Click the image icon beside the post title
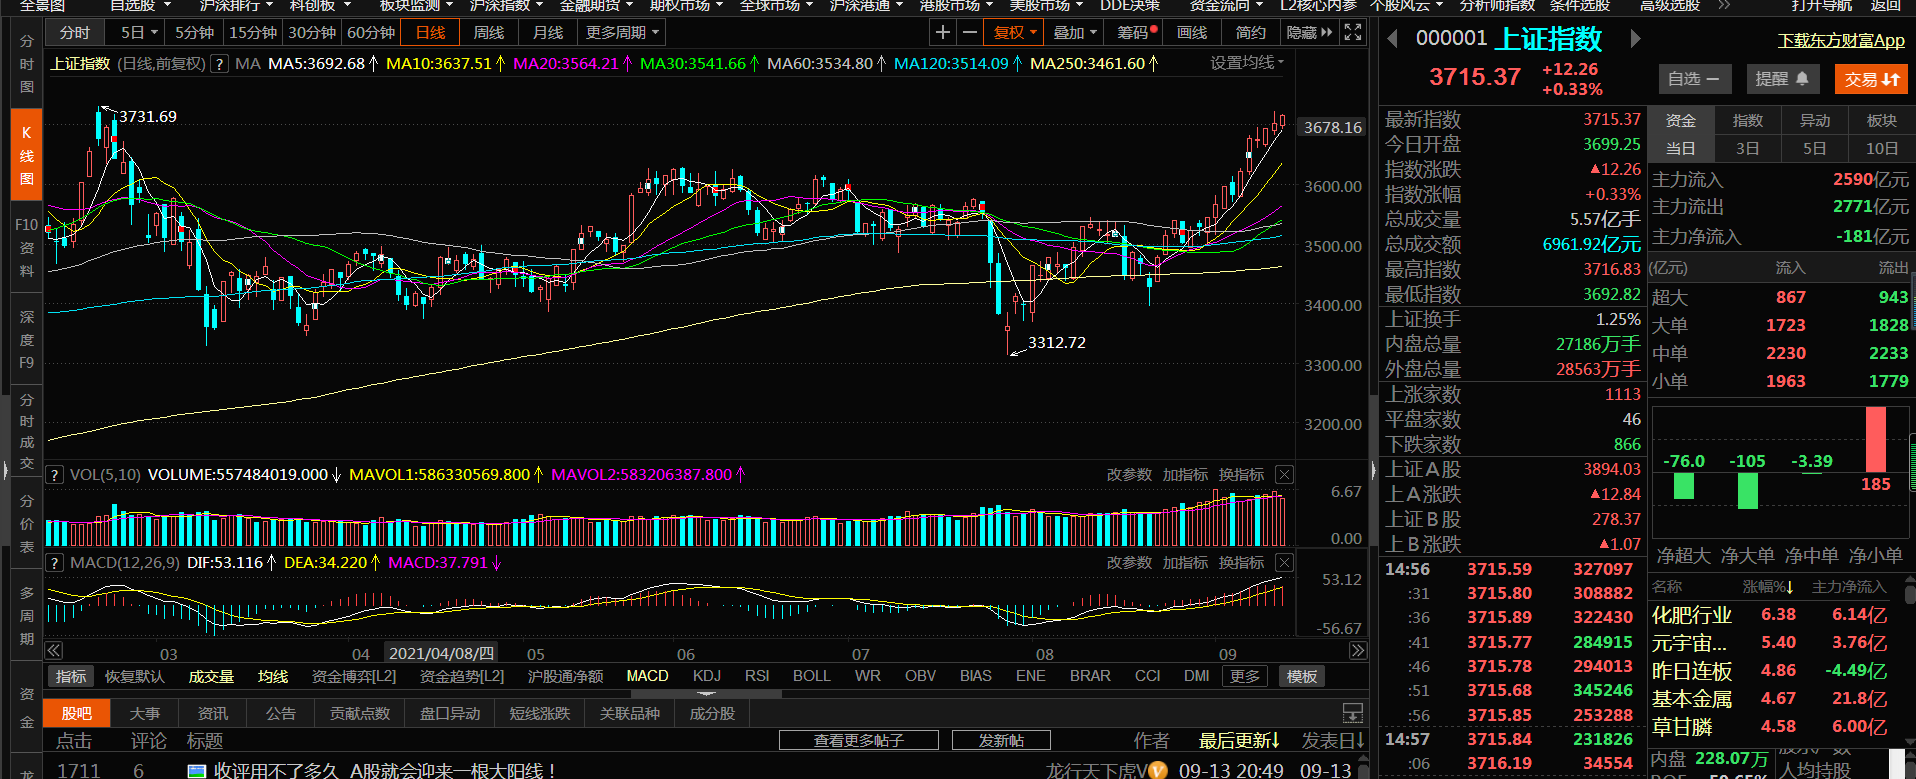The width and height of the screenshot is (1916, 779). tap(197, 771)
